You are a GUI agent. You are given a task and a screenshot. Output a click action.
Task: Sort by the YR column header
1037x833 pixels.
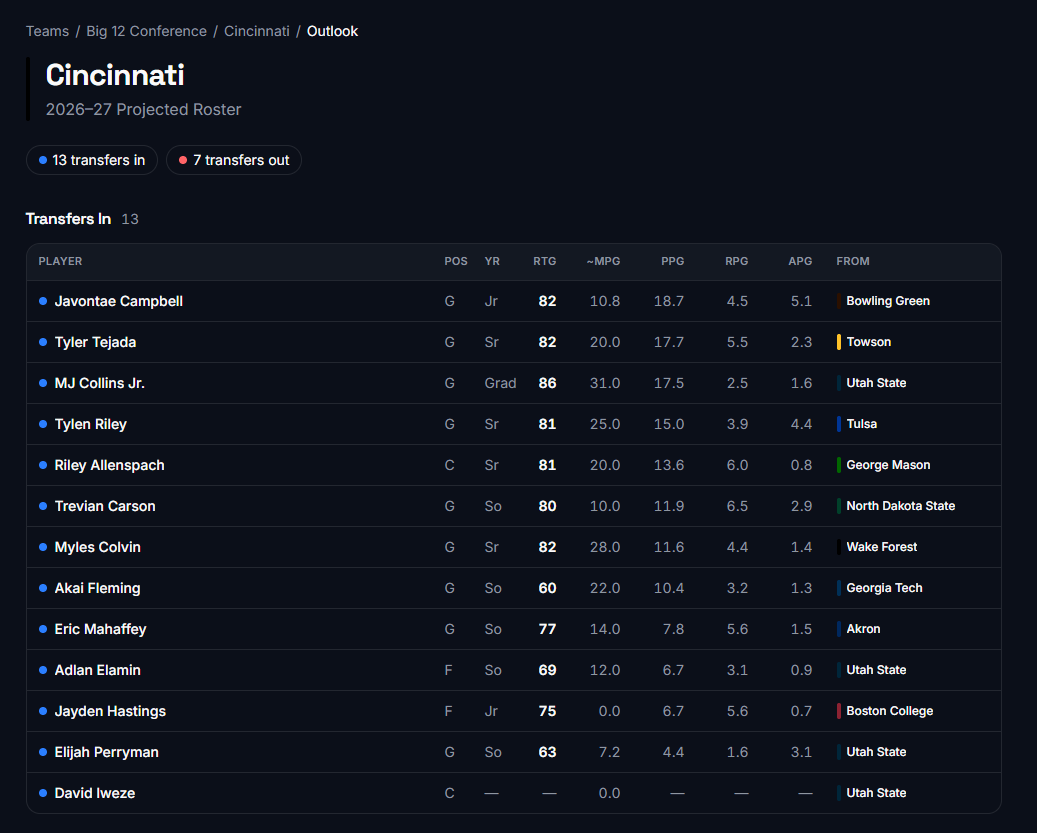pos(492,261)
